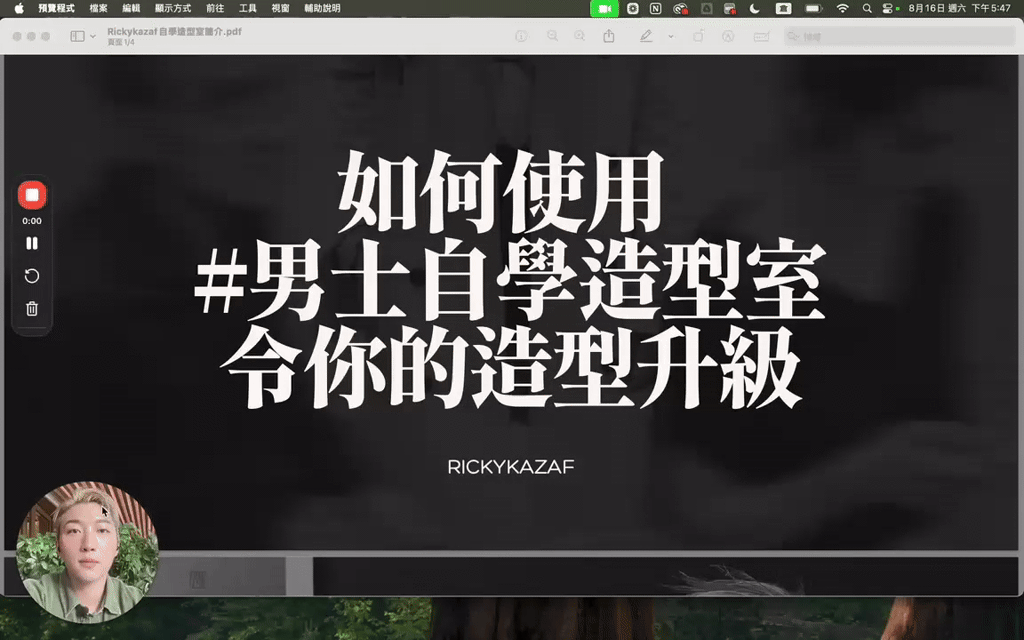Open the 前往 menu
Image resolution: width=1024 pixels, height=640 pixels.
[x=215, y=8]
